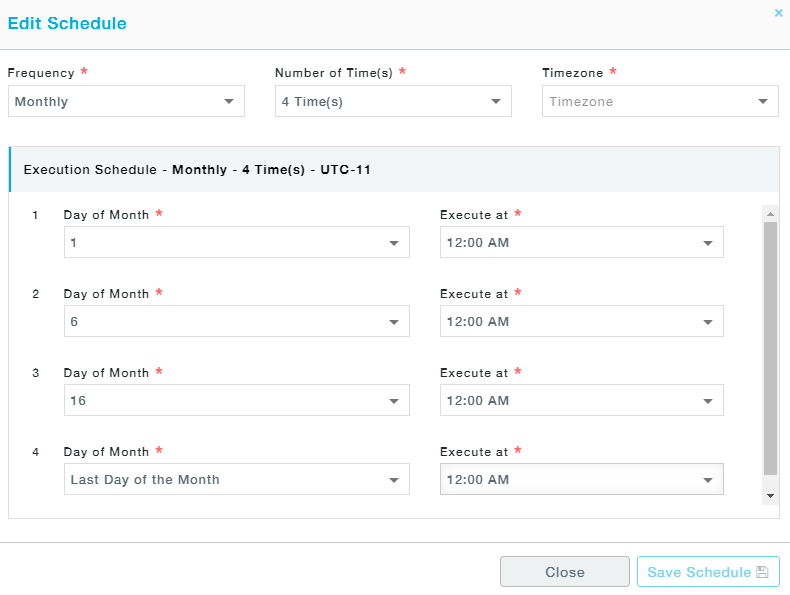Open the Frequency dropdown showing Monthly

coord(126,101)
